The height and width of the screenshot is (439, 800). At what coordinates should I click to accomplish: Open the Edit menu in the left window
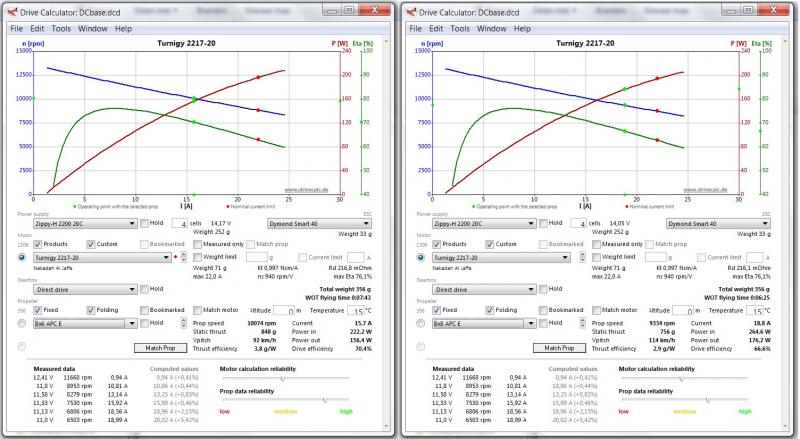pyautogui.click(x=37, y=29)
